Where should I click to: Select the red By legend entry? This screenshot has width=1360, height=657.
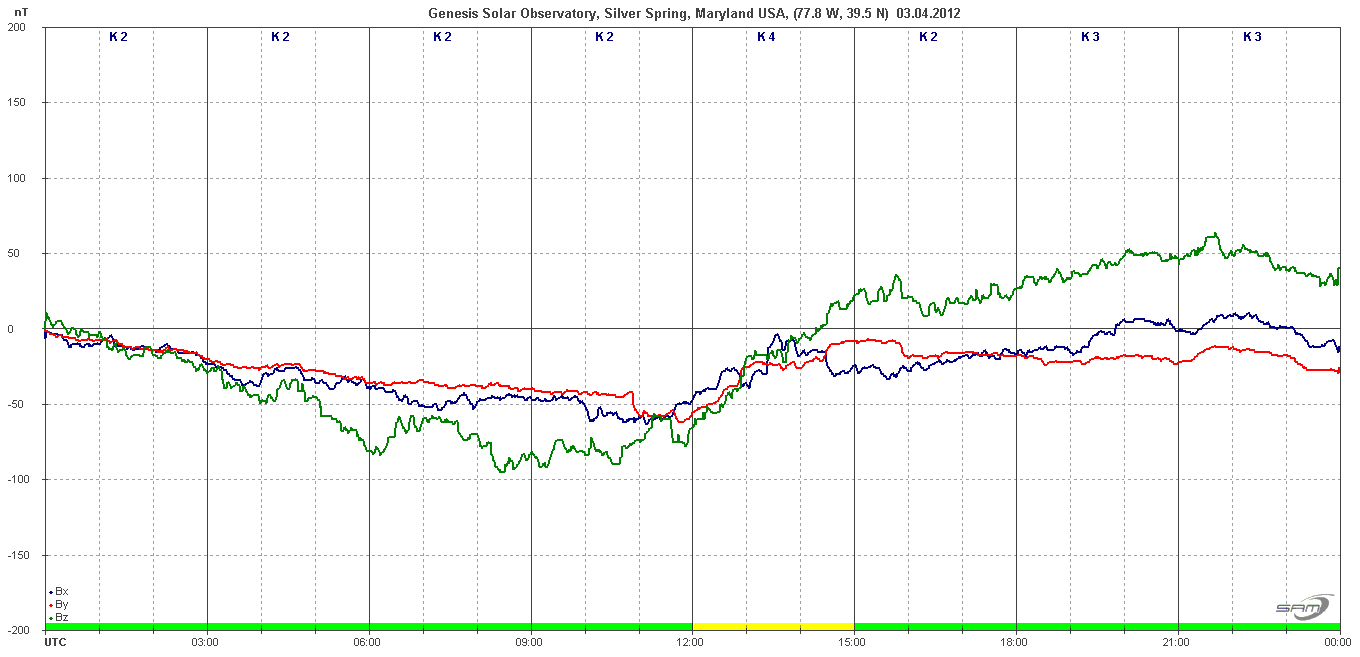(60, 604)
